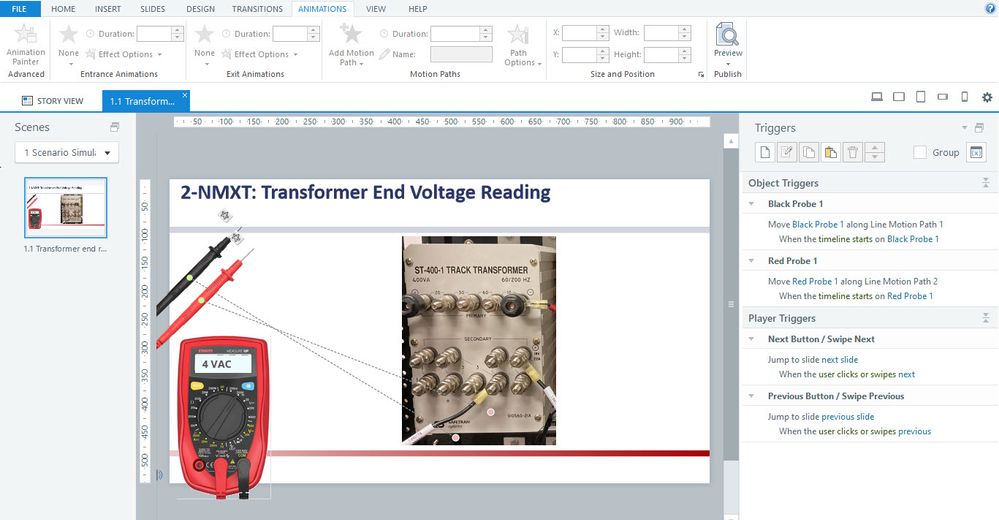
Task: Switch to tablet portrait preview icon
Action: click(920, 97)
